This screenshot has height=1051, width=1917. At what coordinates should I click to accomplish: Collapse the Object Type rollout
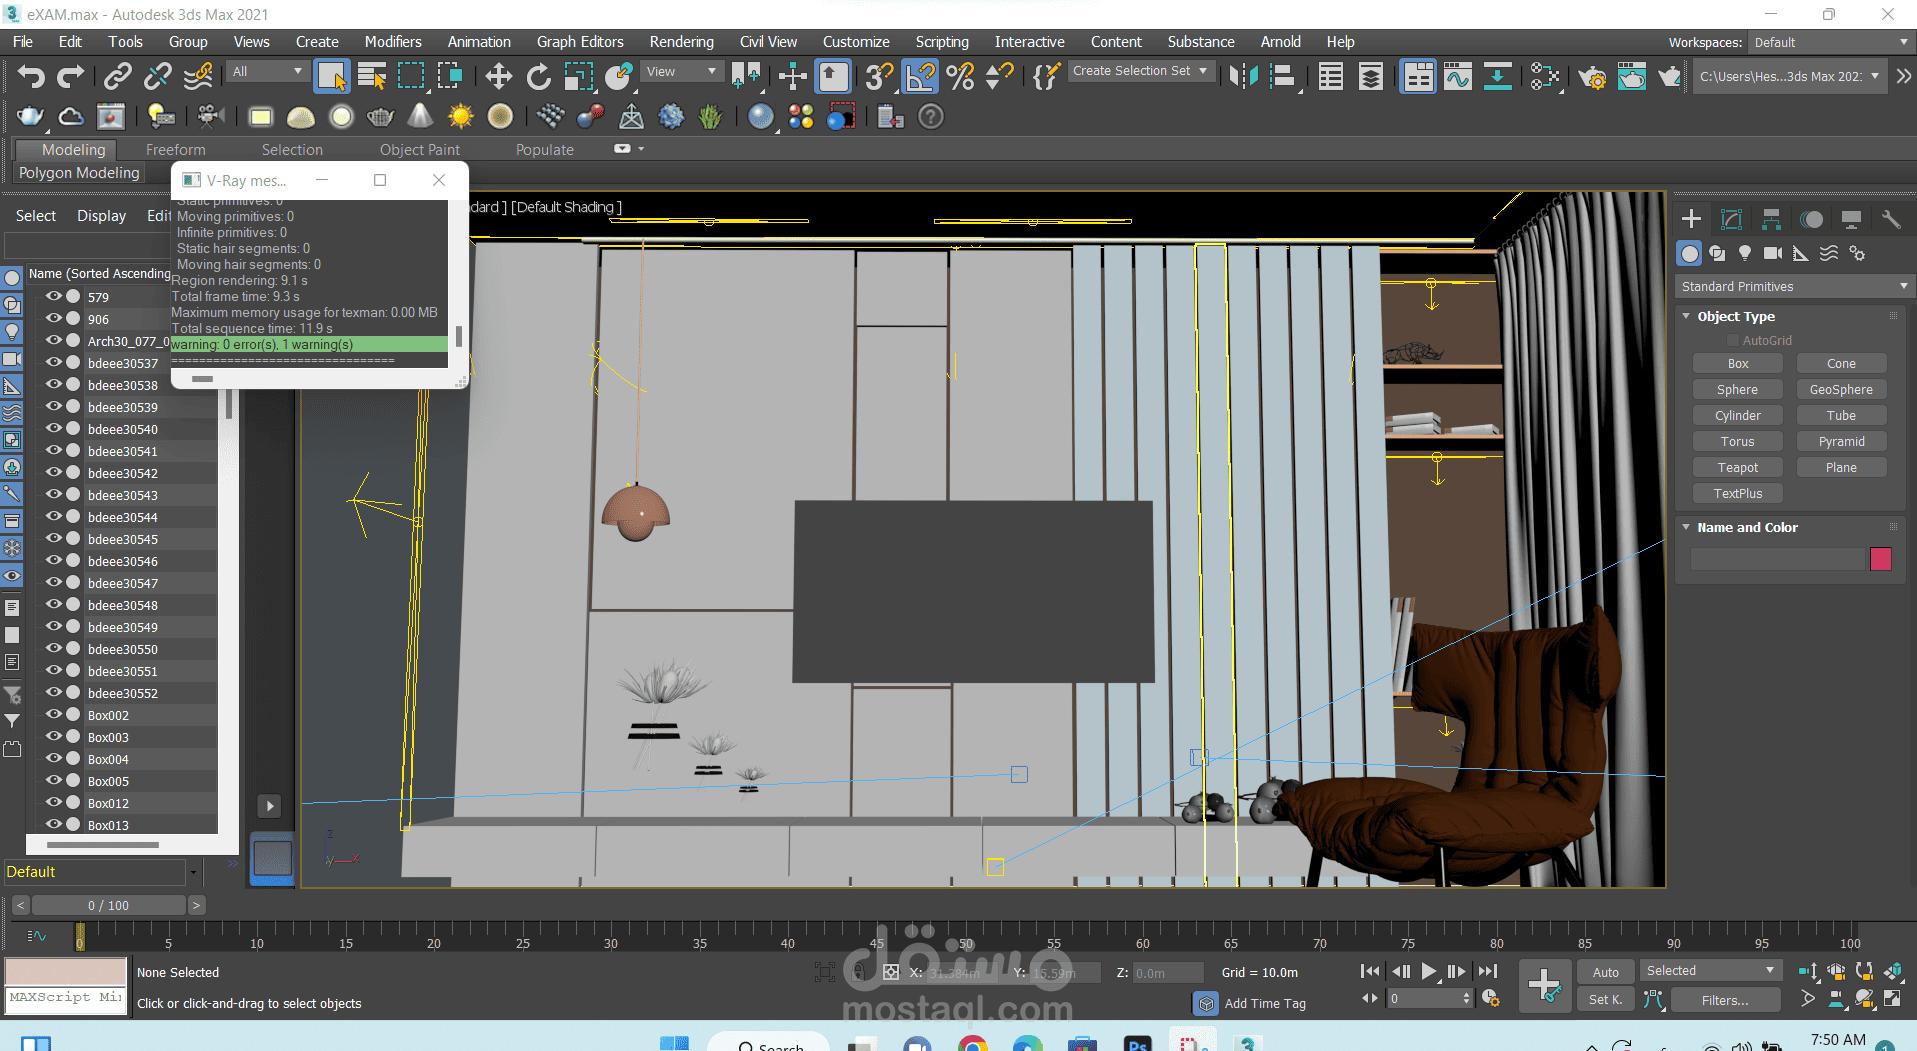(x=1736, y=316)
